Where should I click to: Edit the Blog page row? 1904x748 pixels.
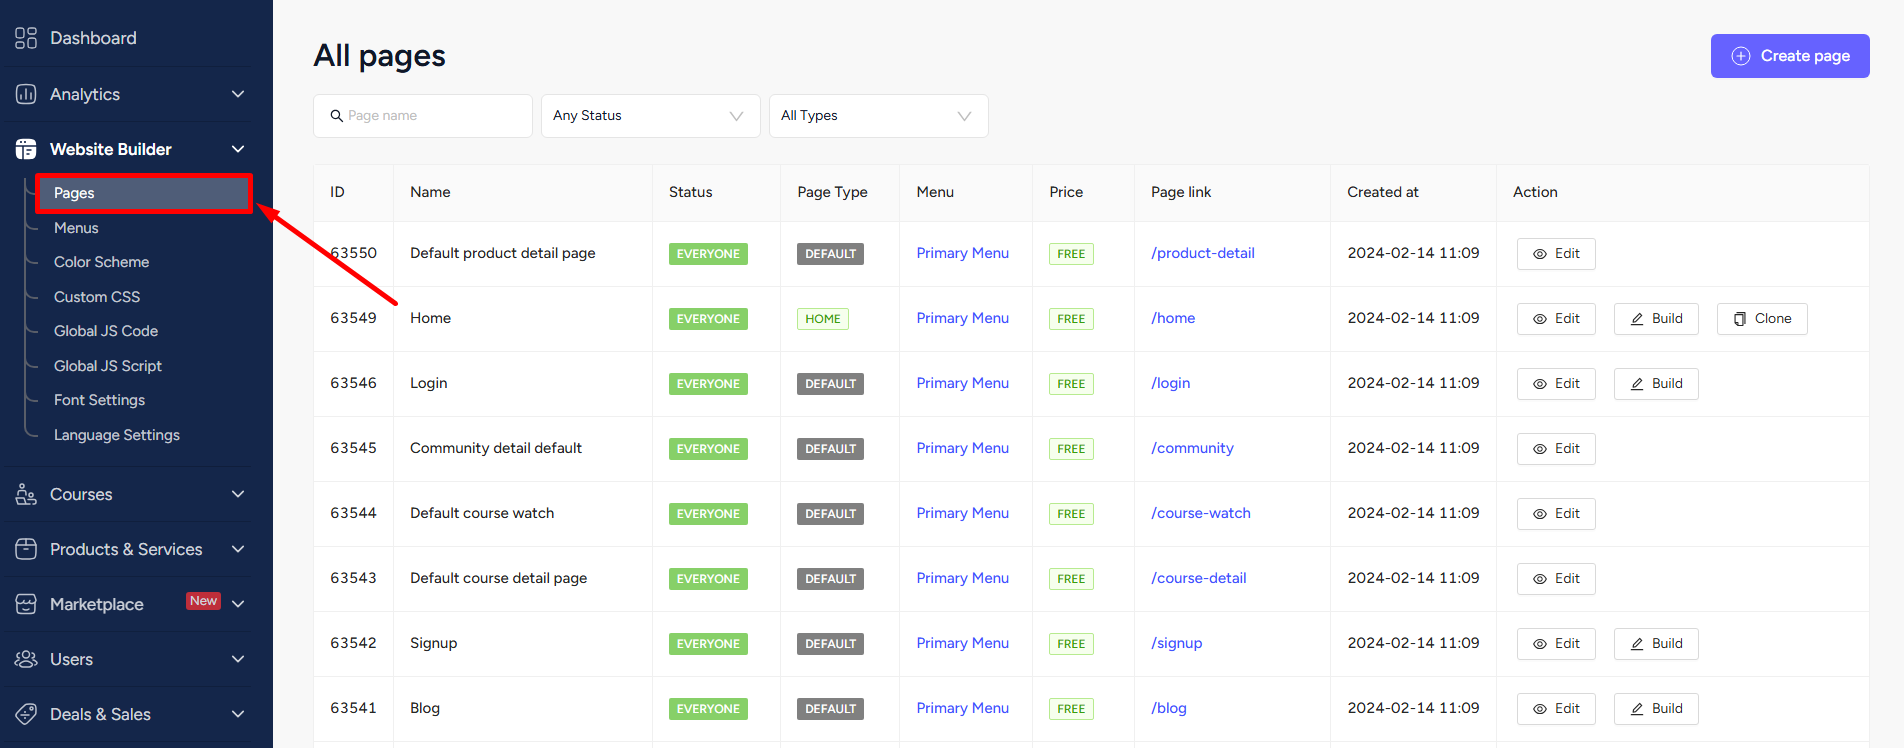(1556, 709)
